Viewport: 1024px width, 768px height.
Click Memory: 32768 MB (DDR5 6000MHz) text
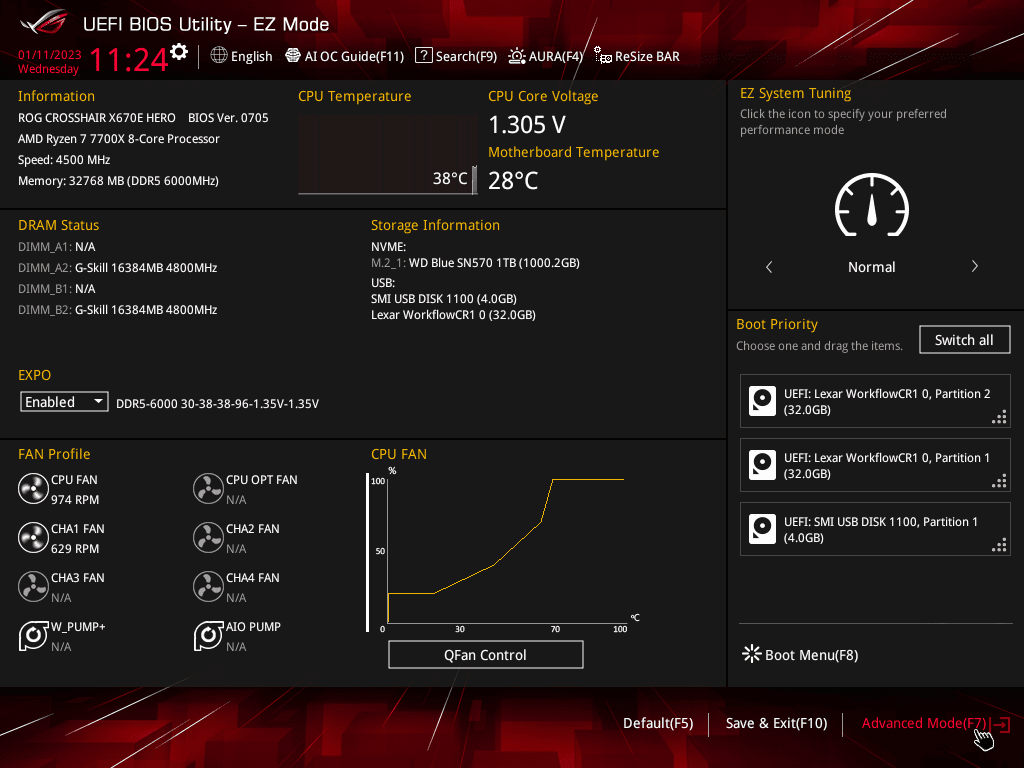(x=118, y=181)
